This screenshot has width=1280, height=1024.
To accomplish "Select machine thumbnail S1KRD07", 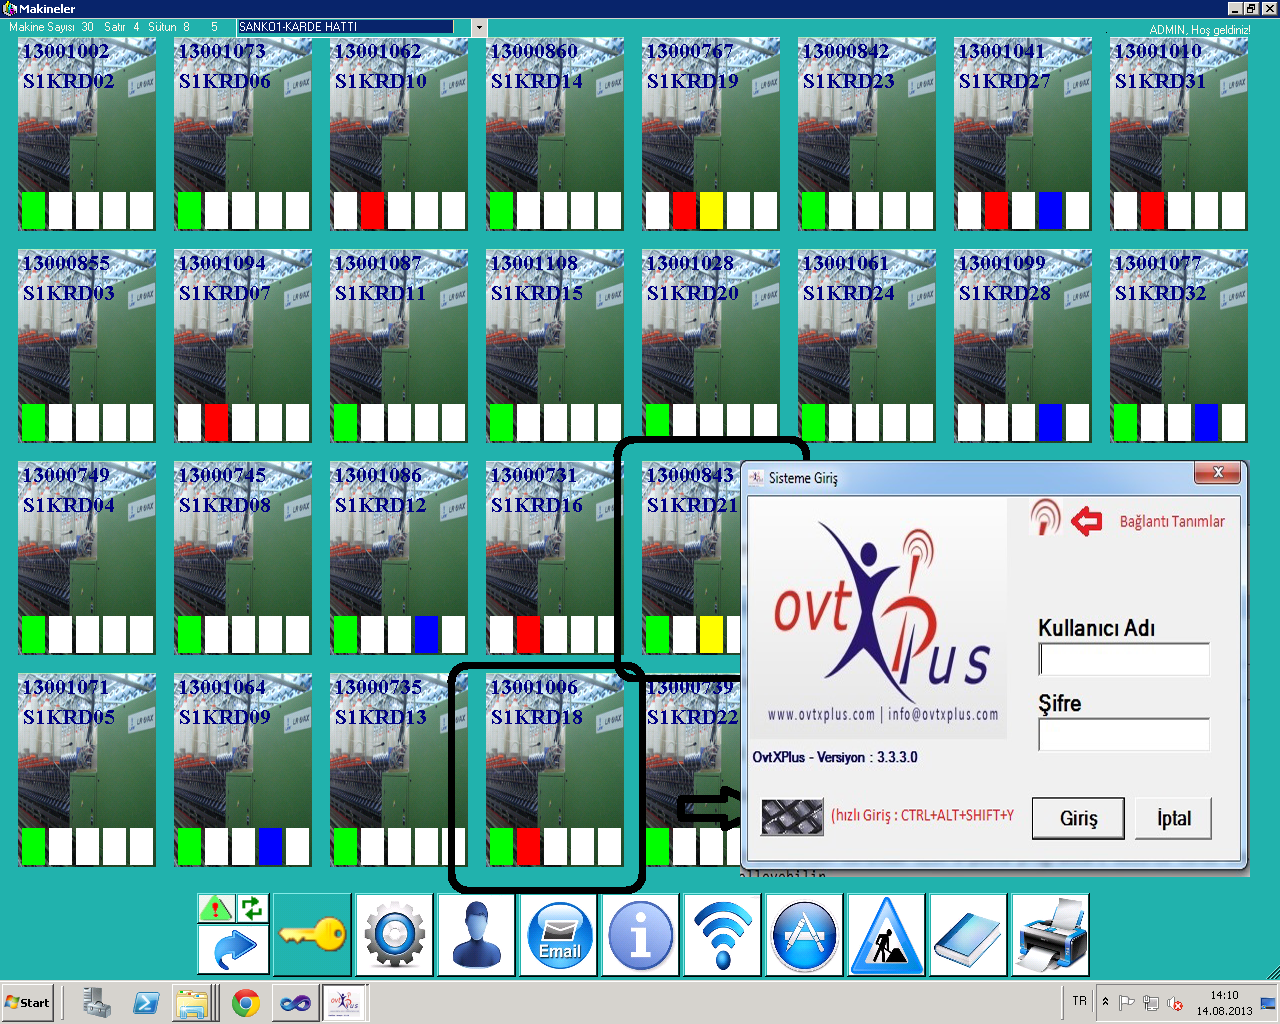I will (x=243, y=347).
